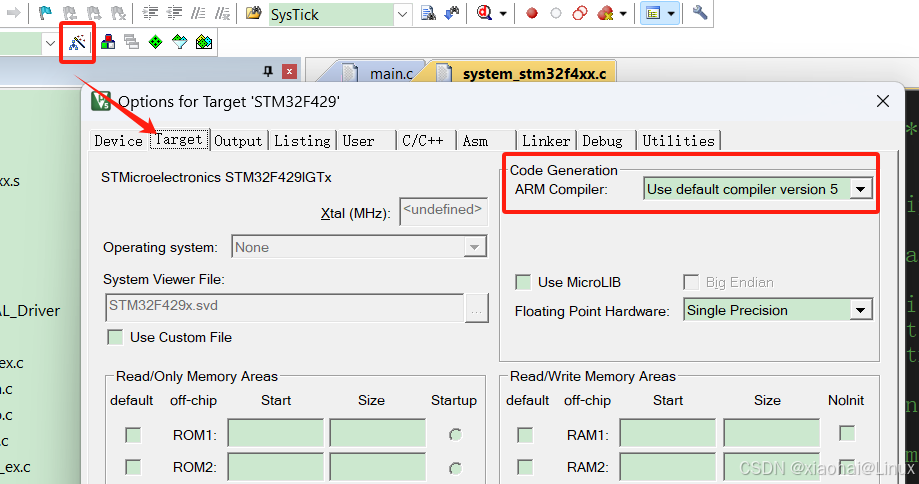Tick the RAM1 default checkbox
Viewport: 919px width, 484px height.
[x=525, y=435]
